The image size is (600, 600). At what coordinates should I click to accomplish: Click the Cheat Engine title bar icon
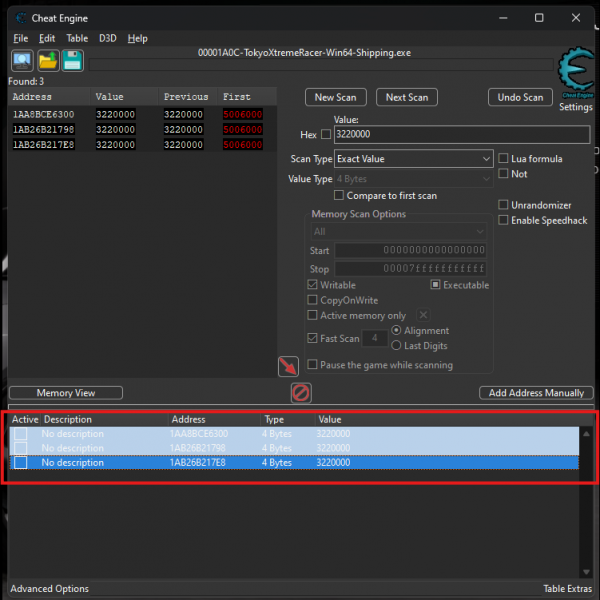tap(21, 18)
